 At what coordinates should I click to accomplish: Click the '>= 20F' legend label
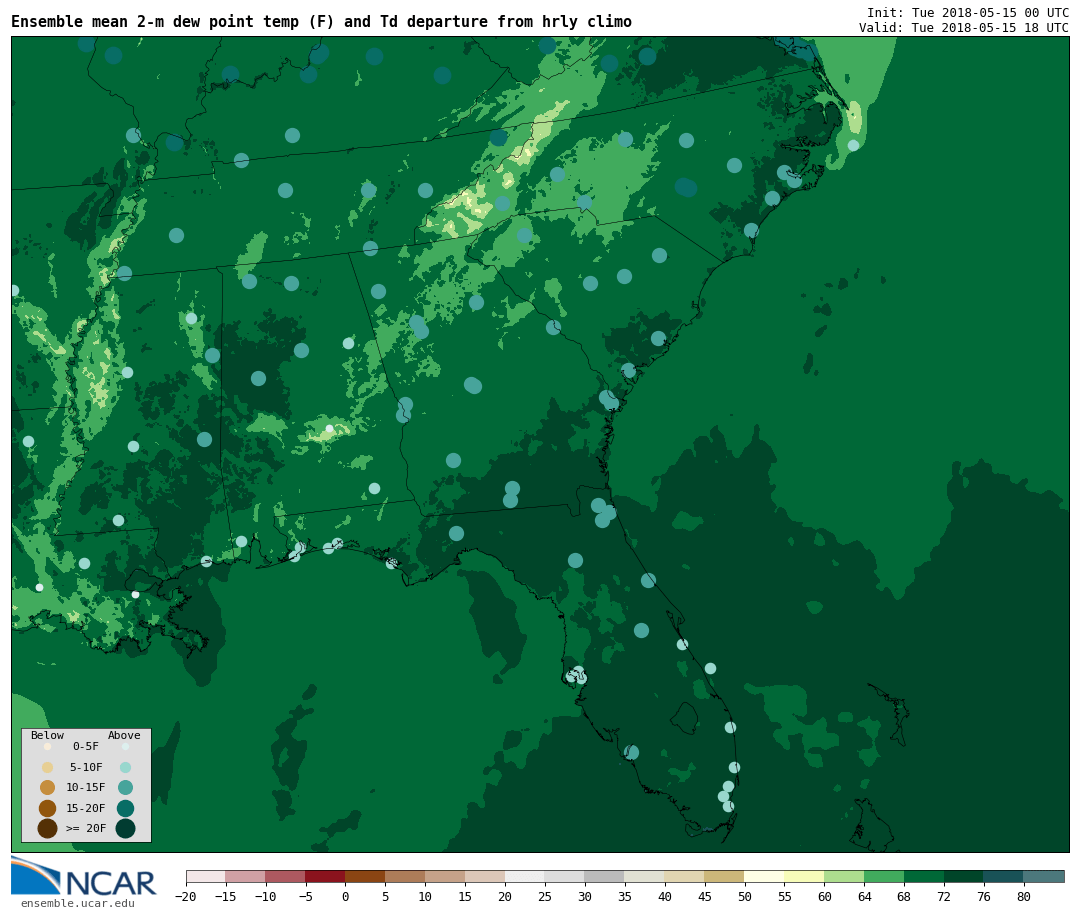click(x=86, y=828)
